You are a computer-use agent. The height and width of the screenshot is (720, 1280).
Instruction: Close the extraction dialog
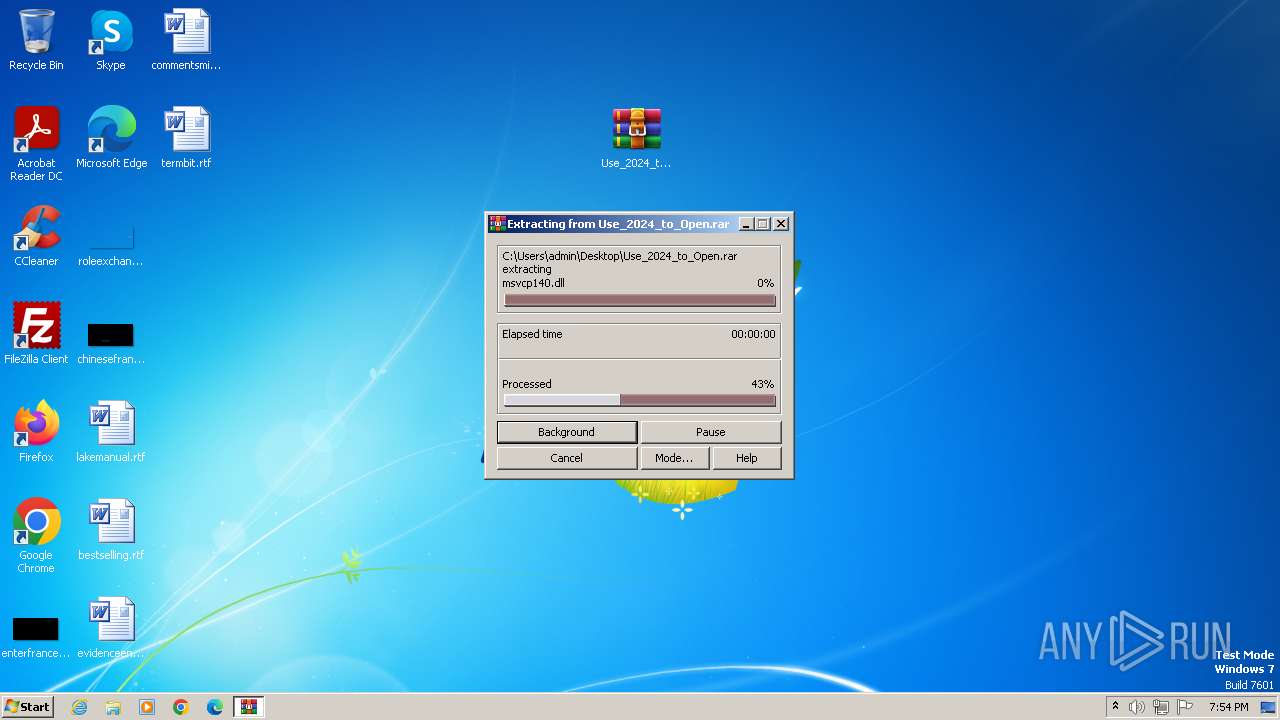pos(781,224)
